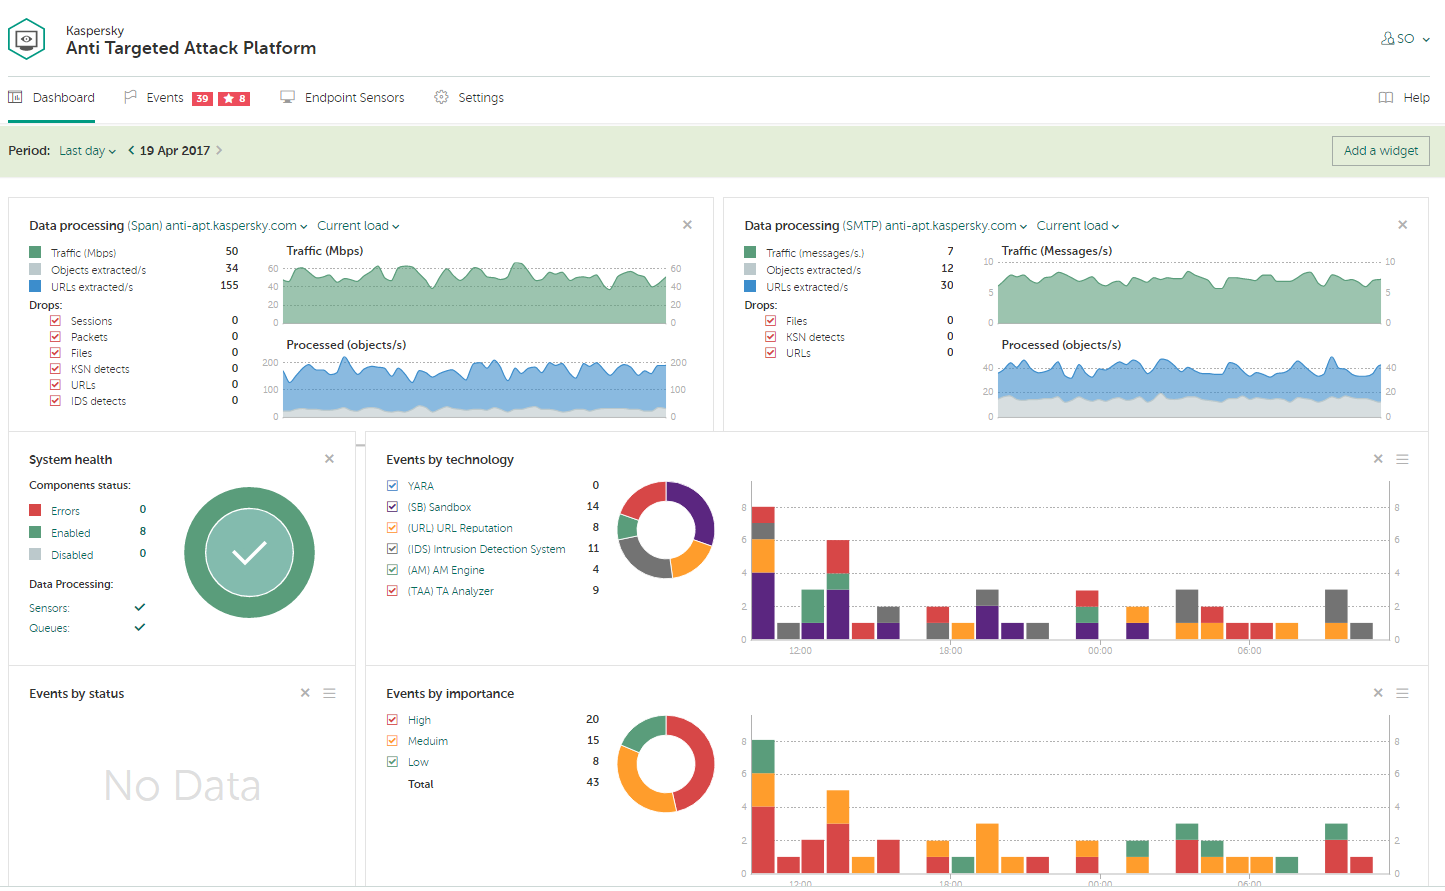The image size is (1445, 891).
Task: Open the Events by importance widget menu
Action: pos(1402,693)
